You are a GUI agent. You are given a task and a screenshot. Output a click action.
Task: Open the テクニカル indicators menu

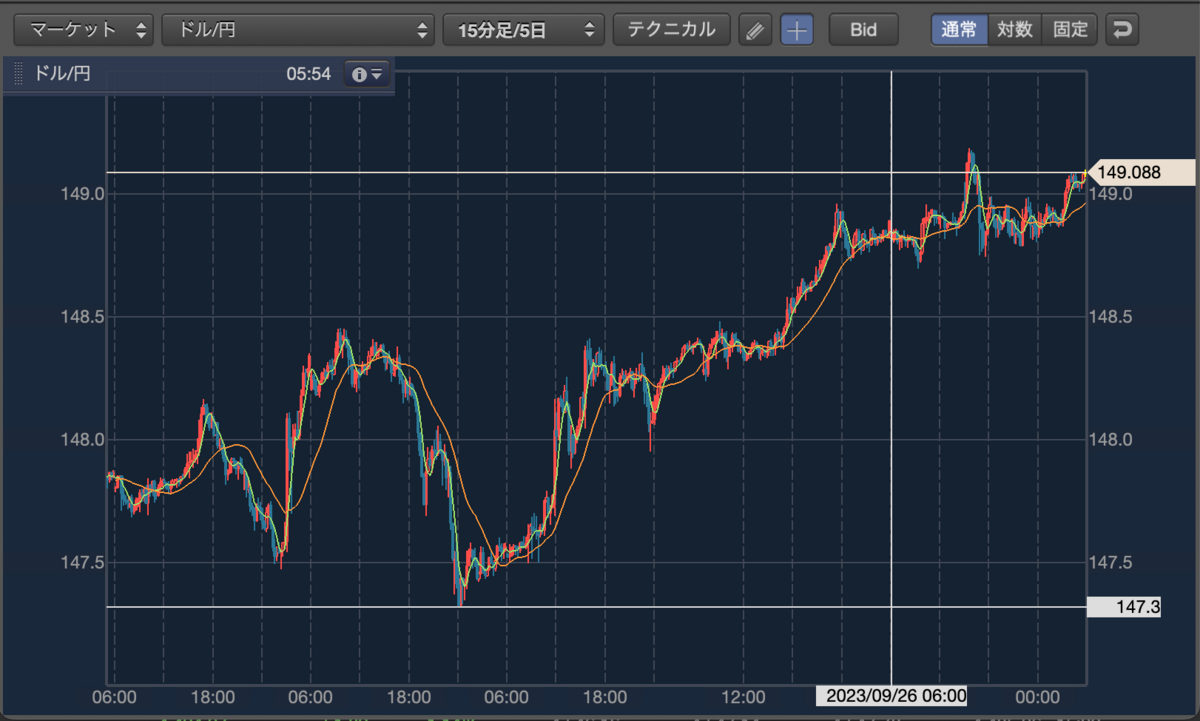tap(671, 30)
